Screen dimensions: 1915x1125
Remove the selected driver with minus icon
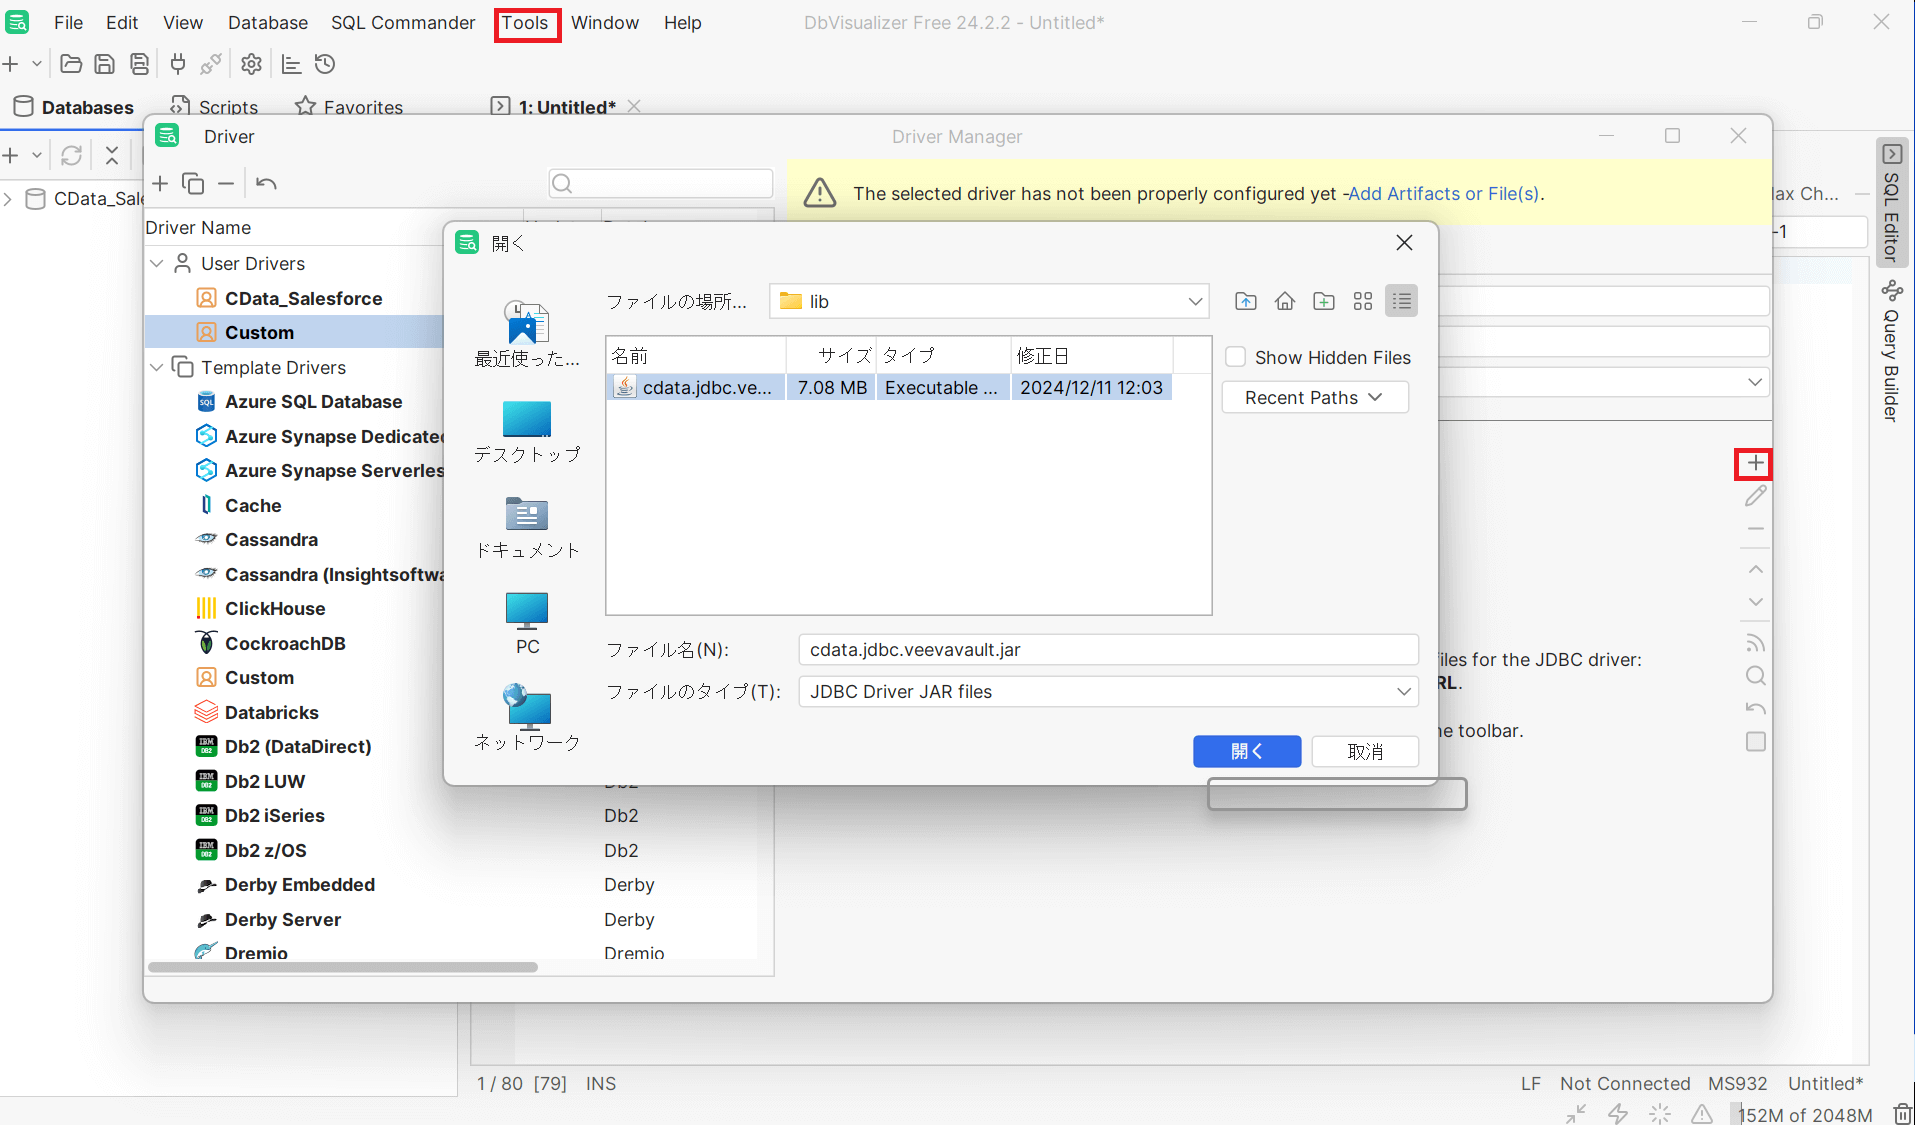[226, 183]
